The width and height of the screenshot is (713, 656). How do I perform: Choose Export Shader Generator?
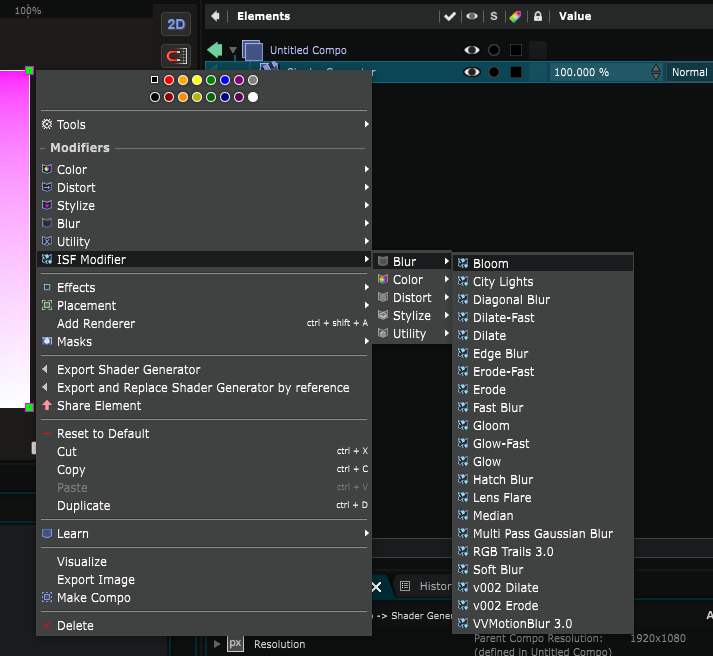click(204, 370)
